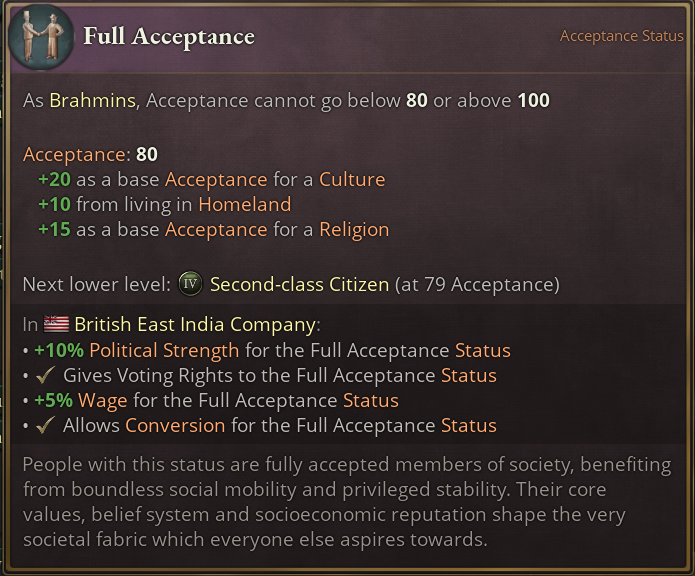
Task: Select the Brahmins keyword
Action: pyautogui.click(x=92, y=101)
